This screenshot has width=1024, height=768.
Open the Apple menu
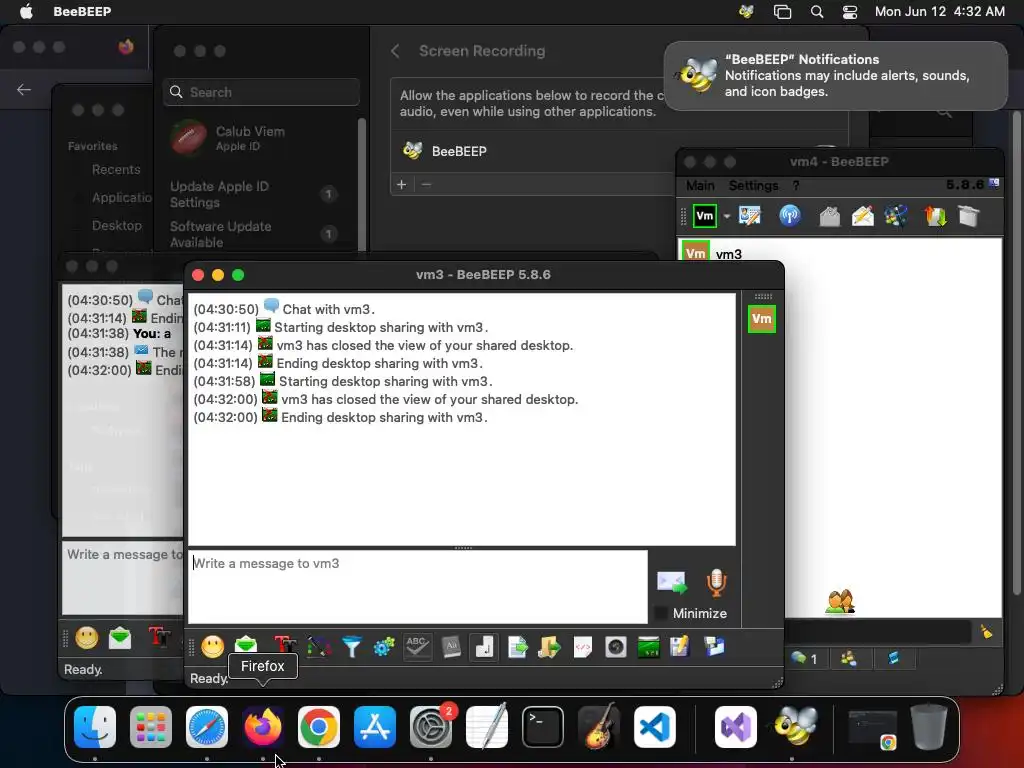click(26, 11)
